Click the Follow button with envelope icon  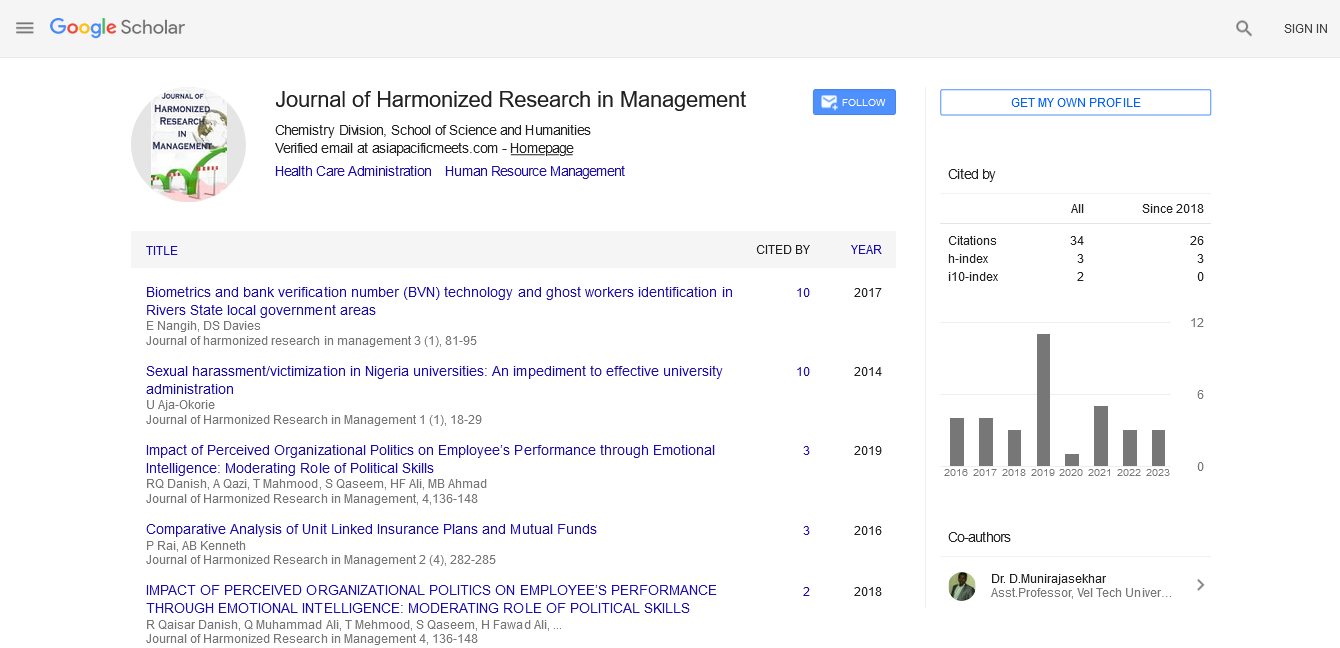coord(854,102)
